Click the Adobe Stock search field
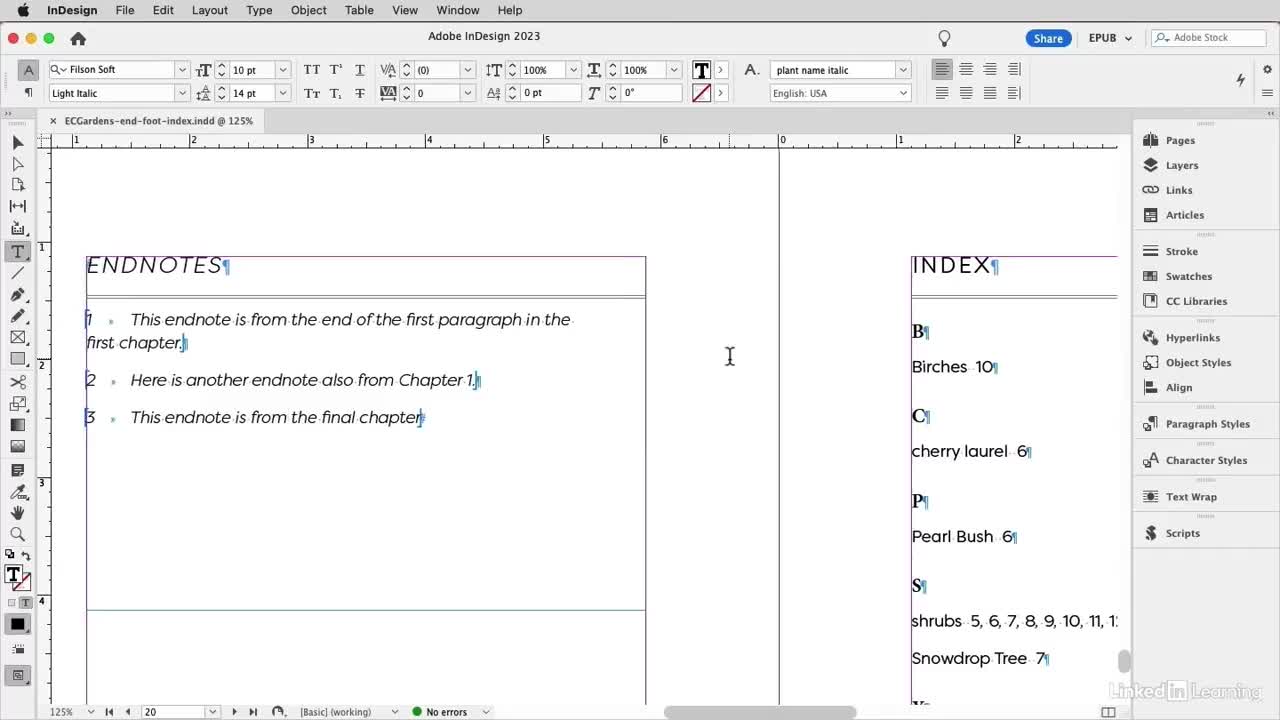Image resolution: width=1280 pixels, height=720 pixels. click(x=1210, y=38)
